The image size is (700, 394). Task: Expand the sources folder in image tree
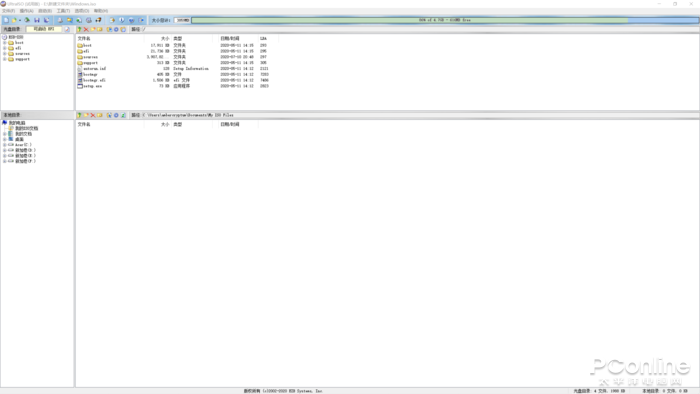pyautogui.click(x=5, y=54)
